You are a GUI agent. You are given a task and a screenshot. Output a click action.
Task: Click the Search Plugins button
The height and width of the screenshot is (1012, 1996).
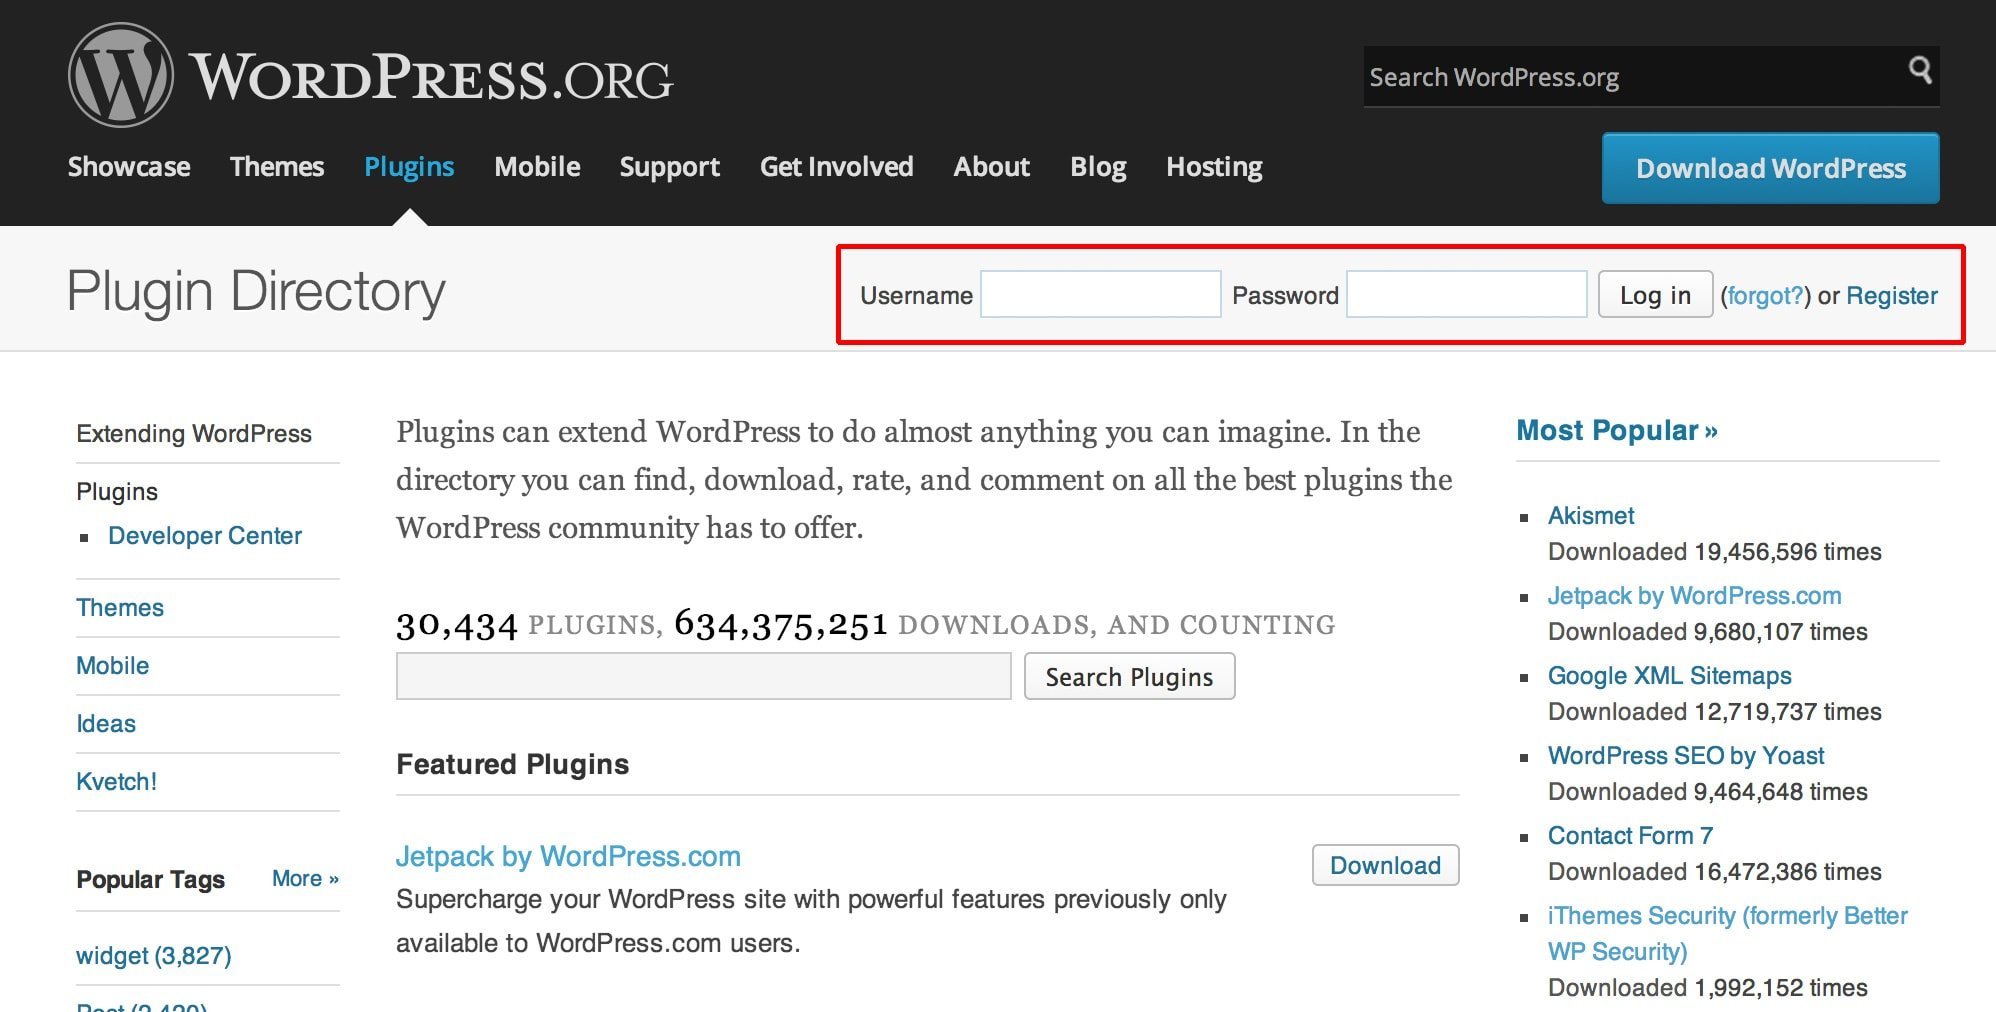pyautogui.click(x=1130, y=677)
